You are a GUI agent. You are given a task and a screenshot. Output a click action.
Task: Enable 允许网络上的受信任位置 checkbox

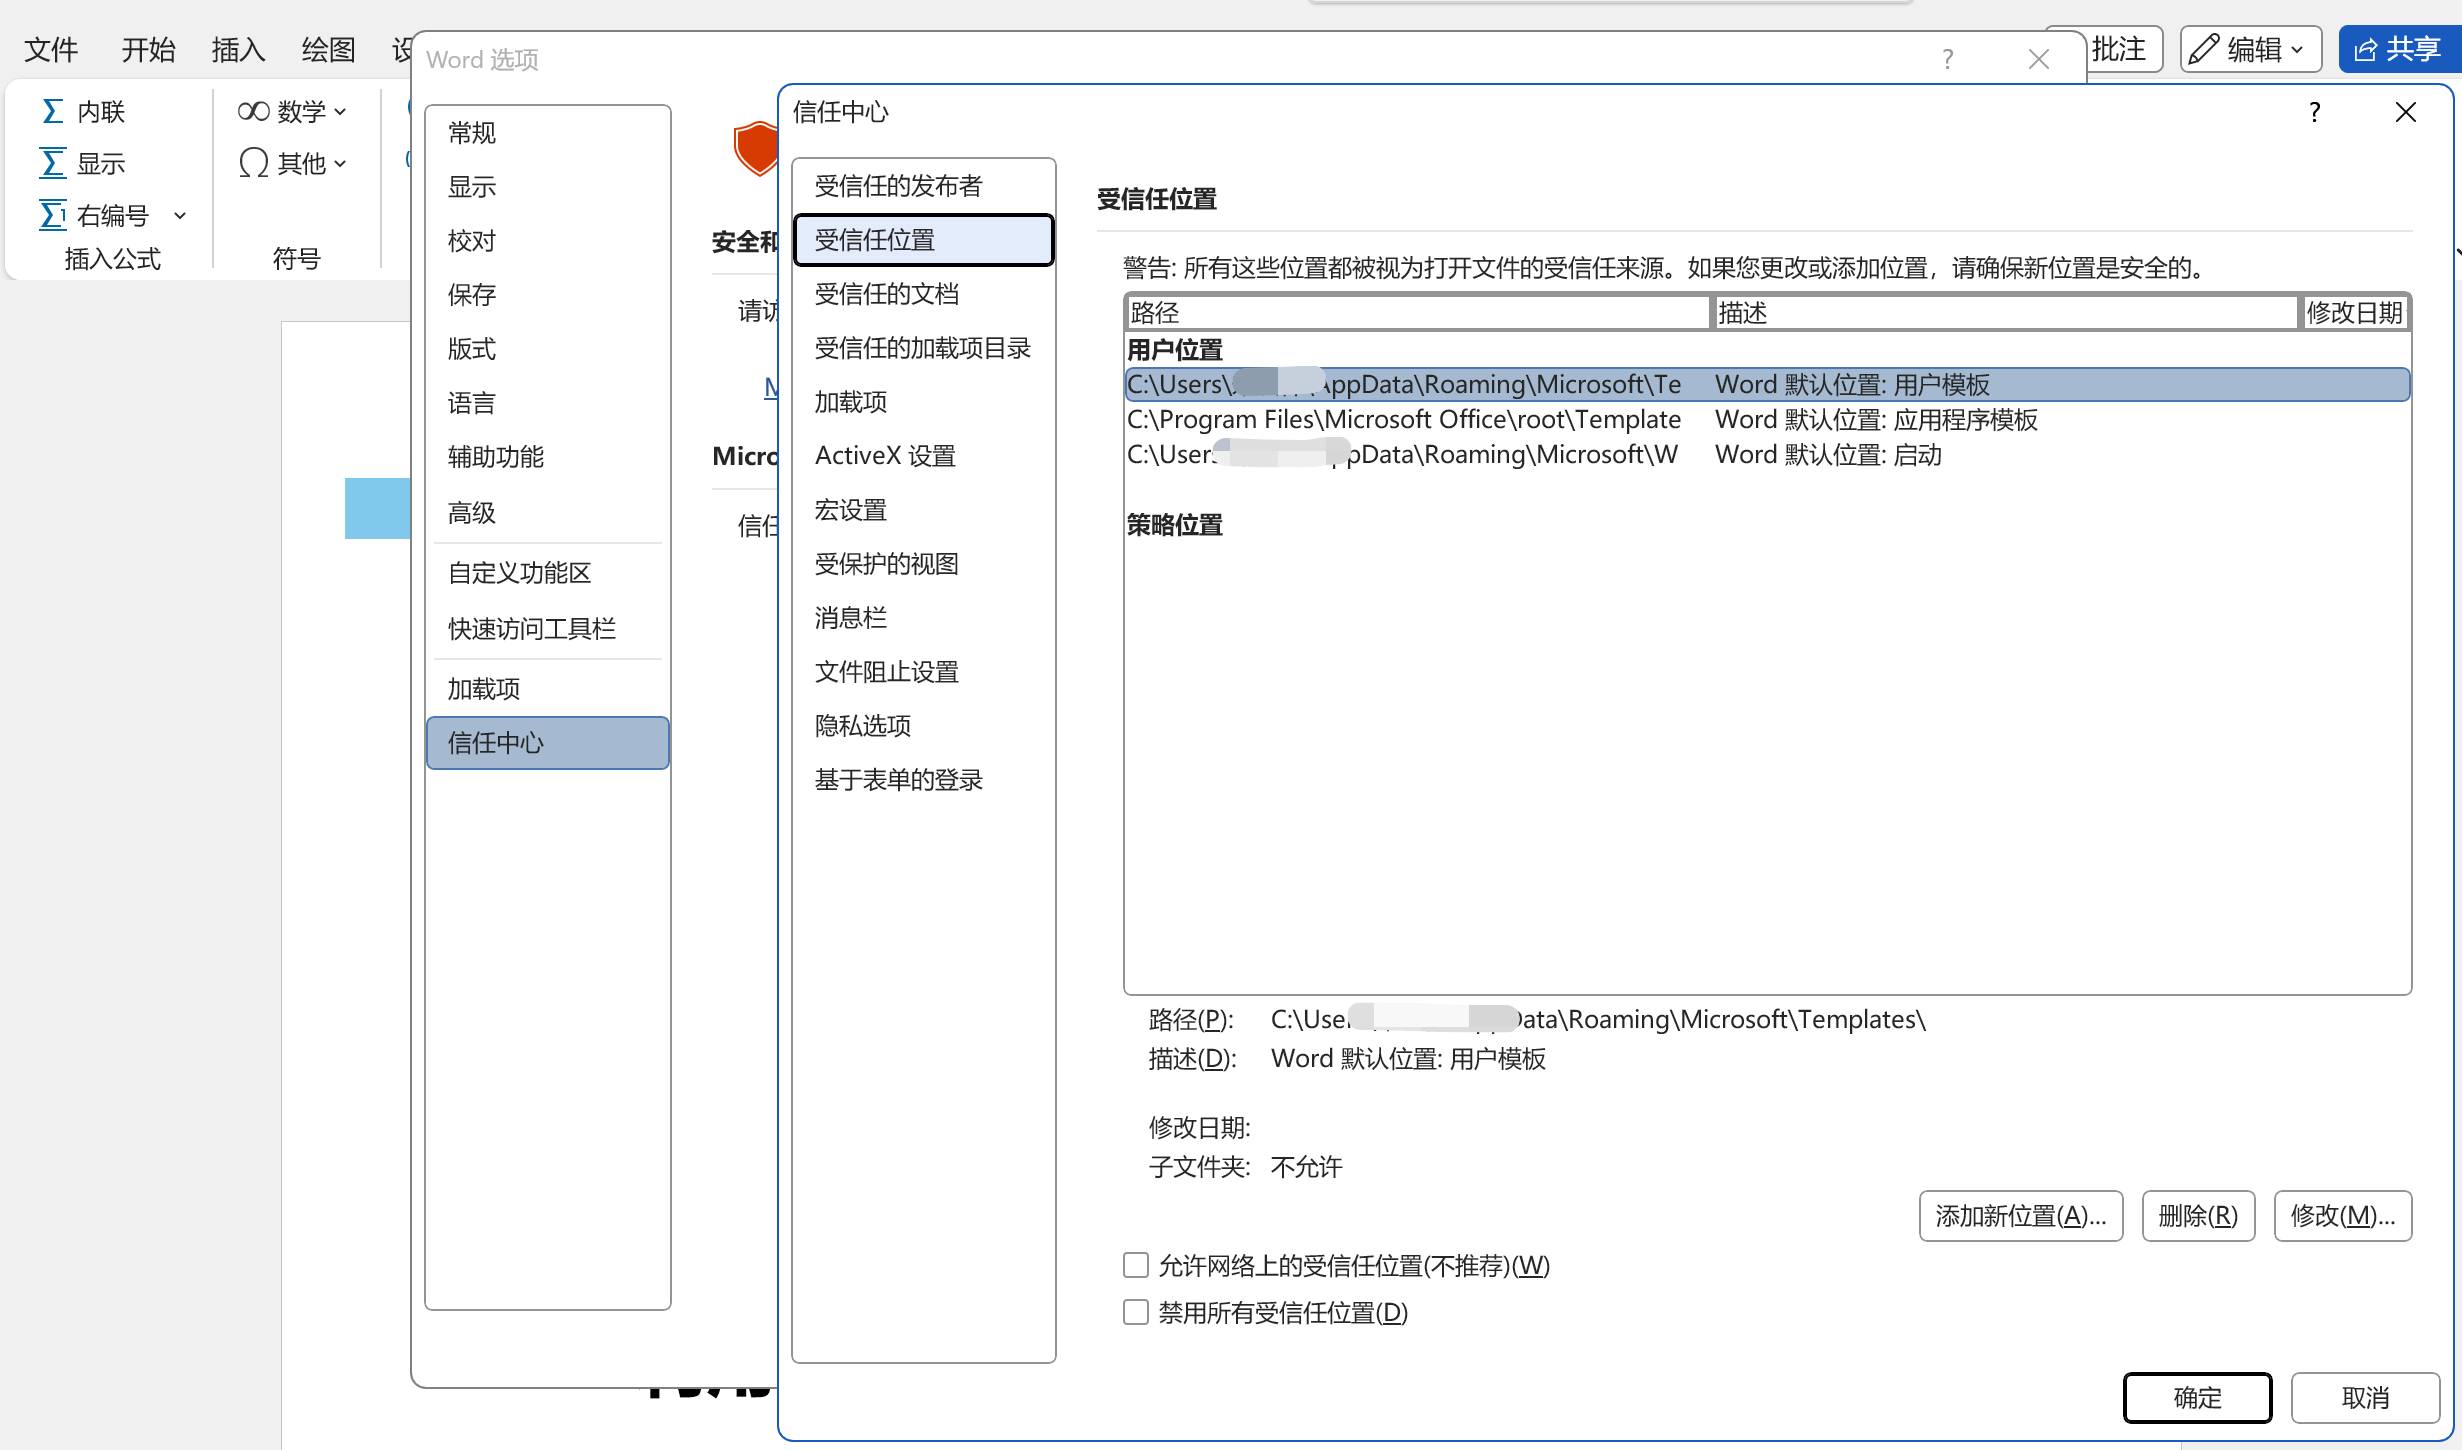1135,1265
